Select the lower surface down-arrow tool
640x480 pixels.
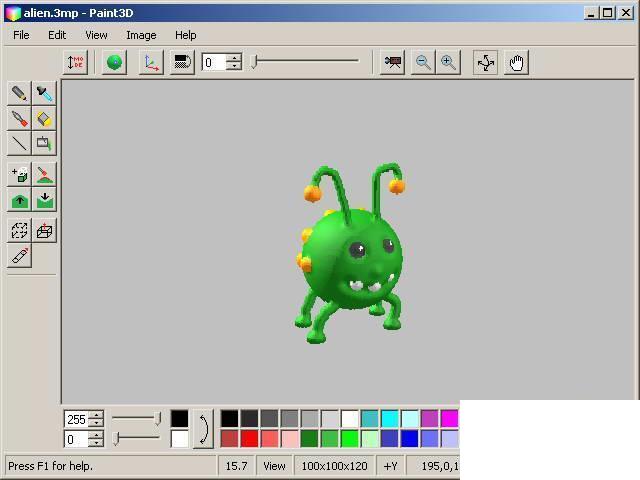pyautogui.click(x=44, y=200)
